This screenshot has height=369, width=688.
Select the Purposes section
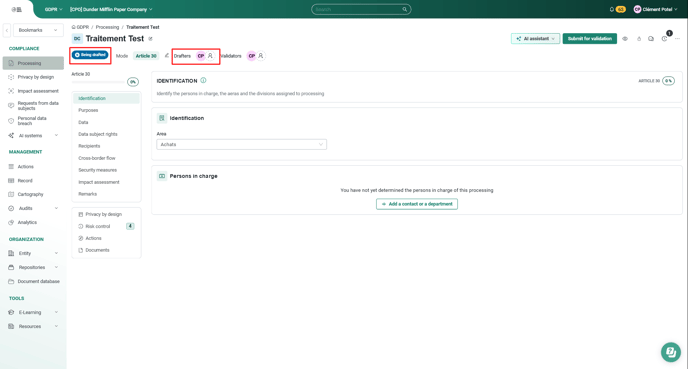(x=88, y=110)
